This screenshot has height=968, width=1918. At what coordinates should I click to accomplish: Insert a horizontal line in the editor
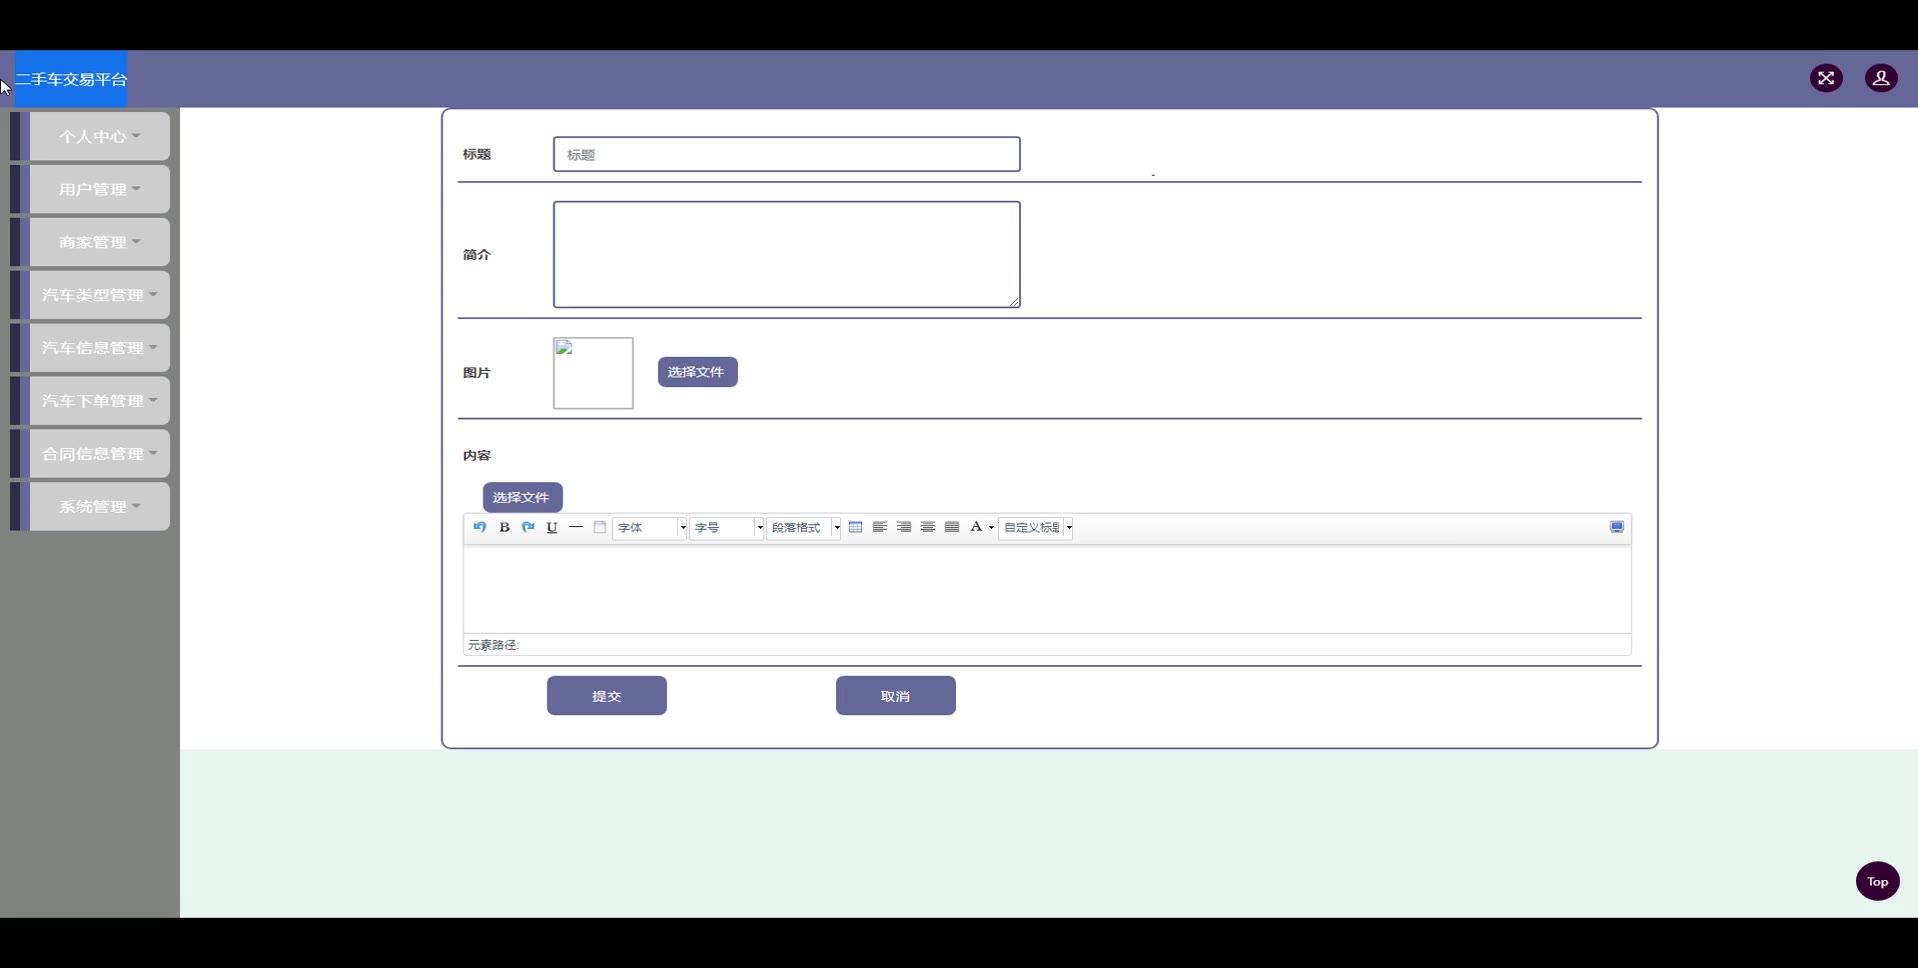576,527
